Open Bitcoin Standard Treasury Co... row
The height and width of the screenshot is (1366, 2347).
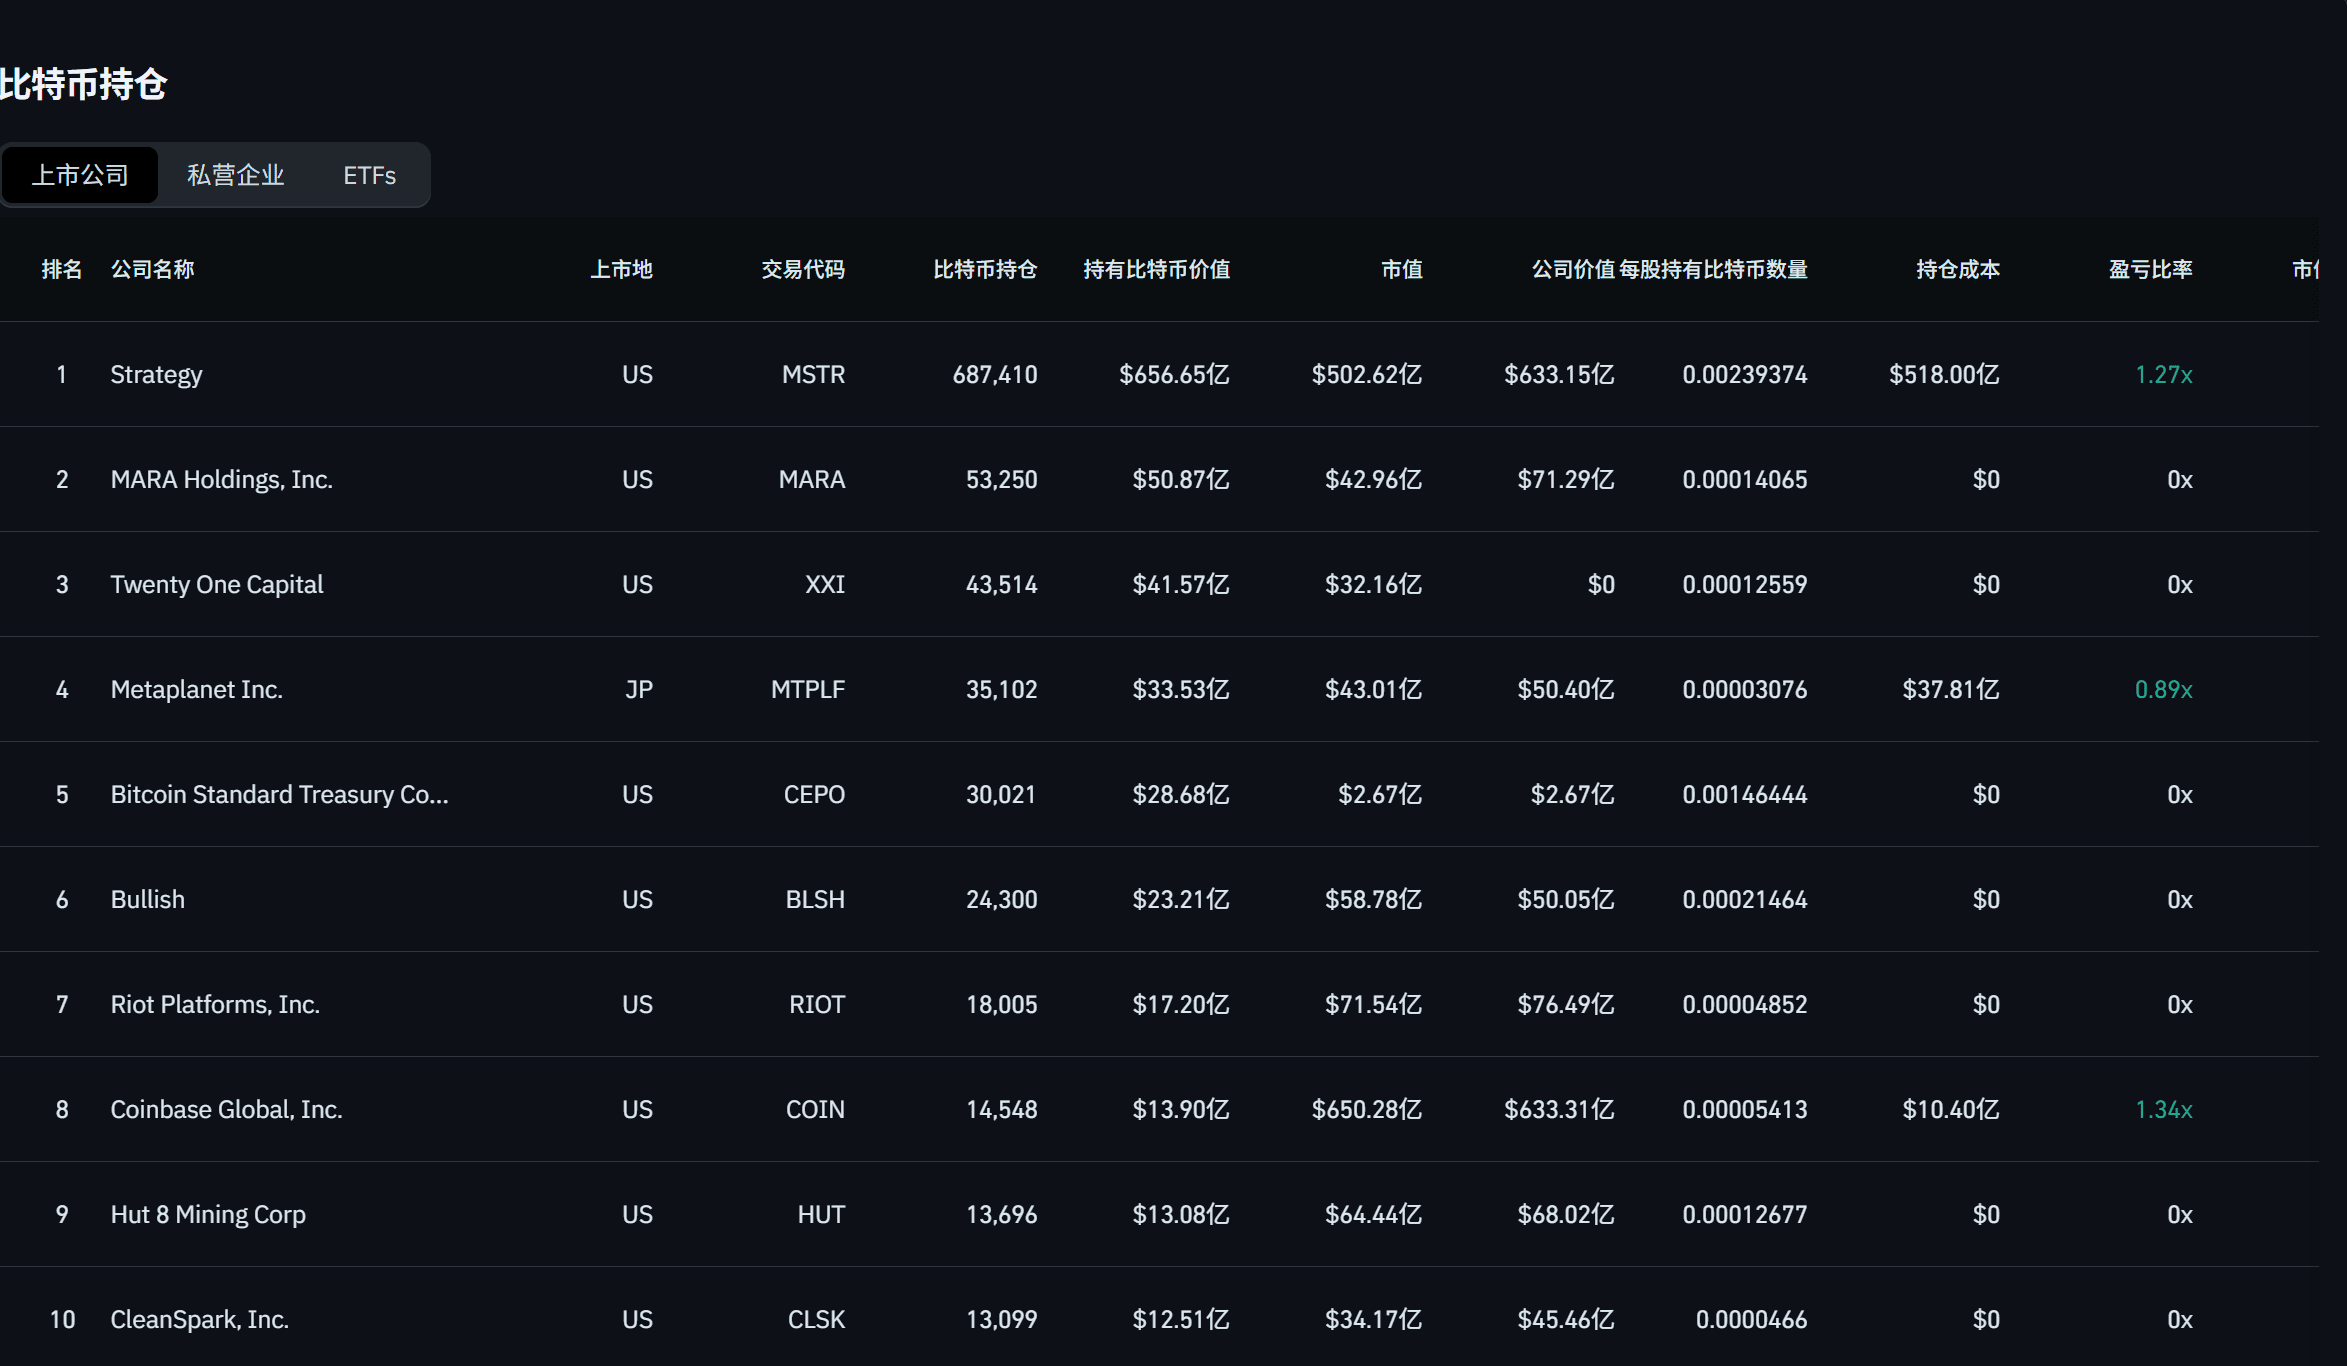point(279,794)
